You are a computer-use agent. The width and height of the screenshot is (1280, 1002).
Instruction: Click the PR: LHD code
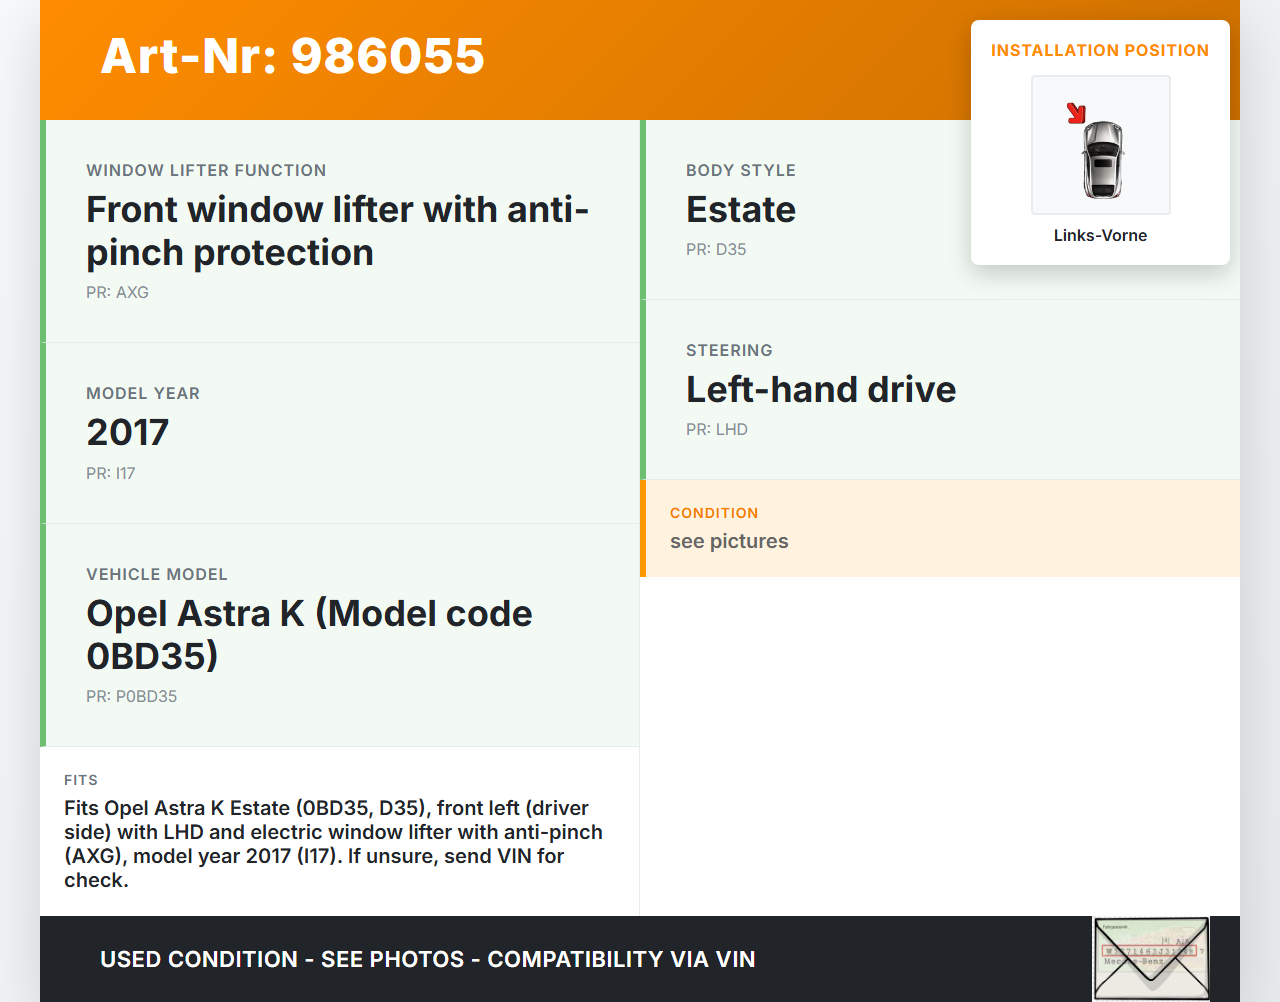(x=716, y=429)
